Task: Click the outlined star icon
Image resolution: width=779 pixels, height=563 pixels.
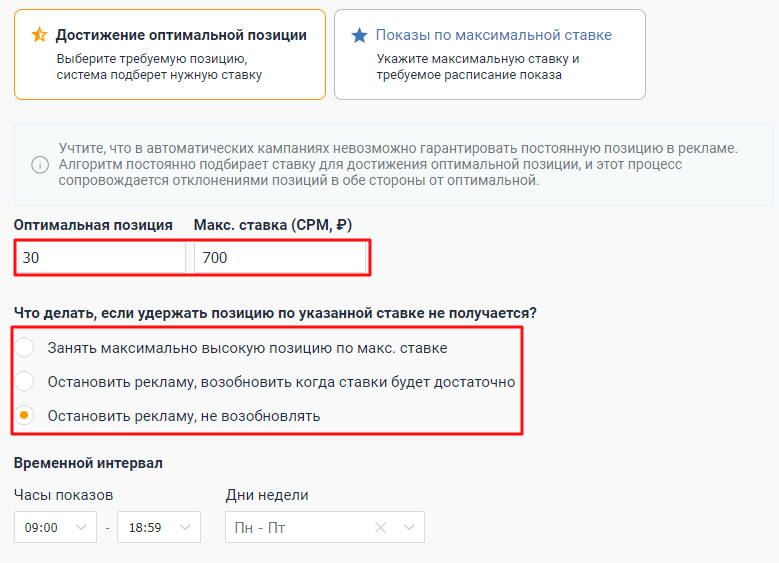Action: [x=39, y=35]
